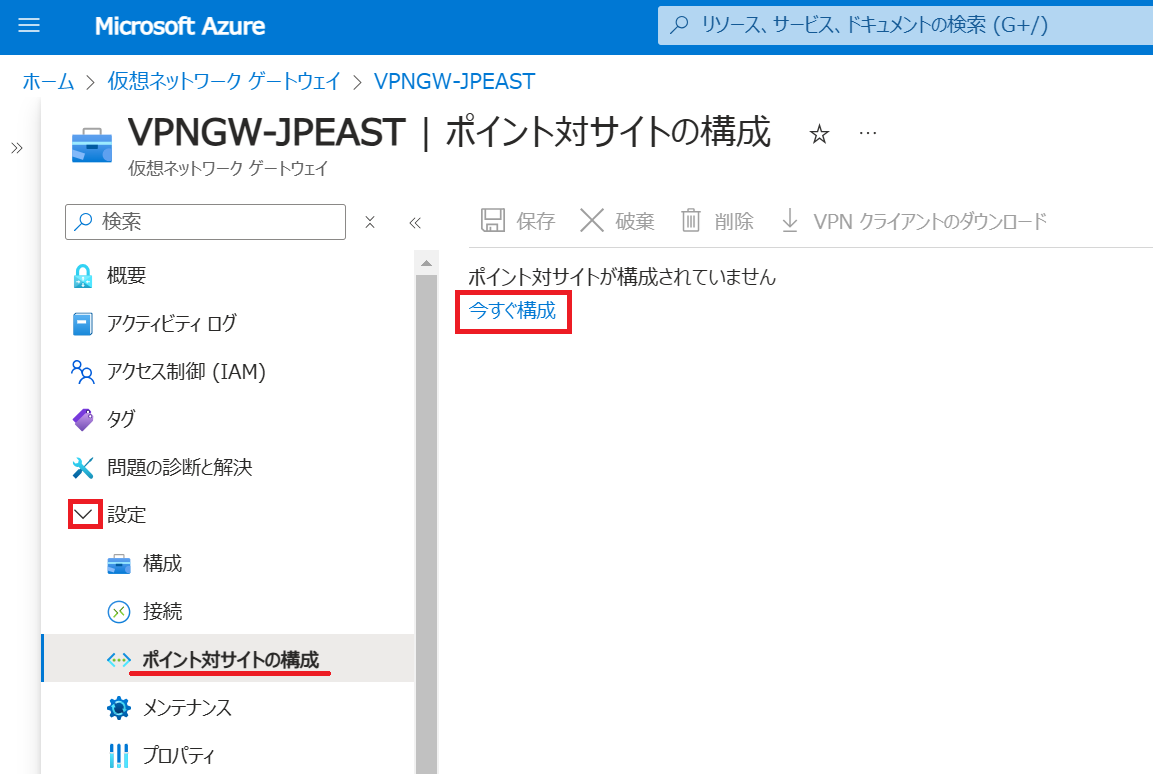Click the gateway resource icon beside title
Screen dimensions: 1153x774
92,145
